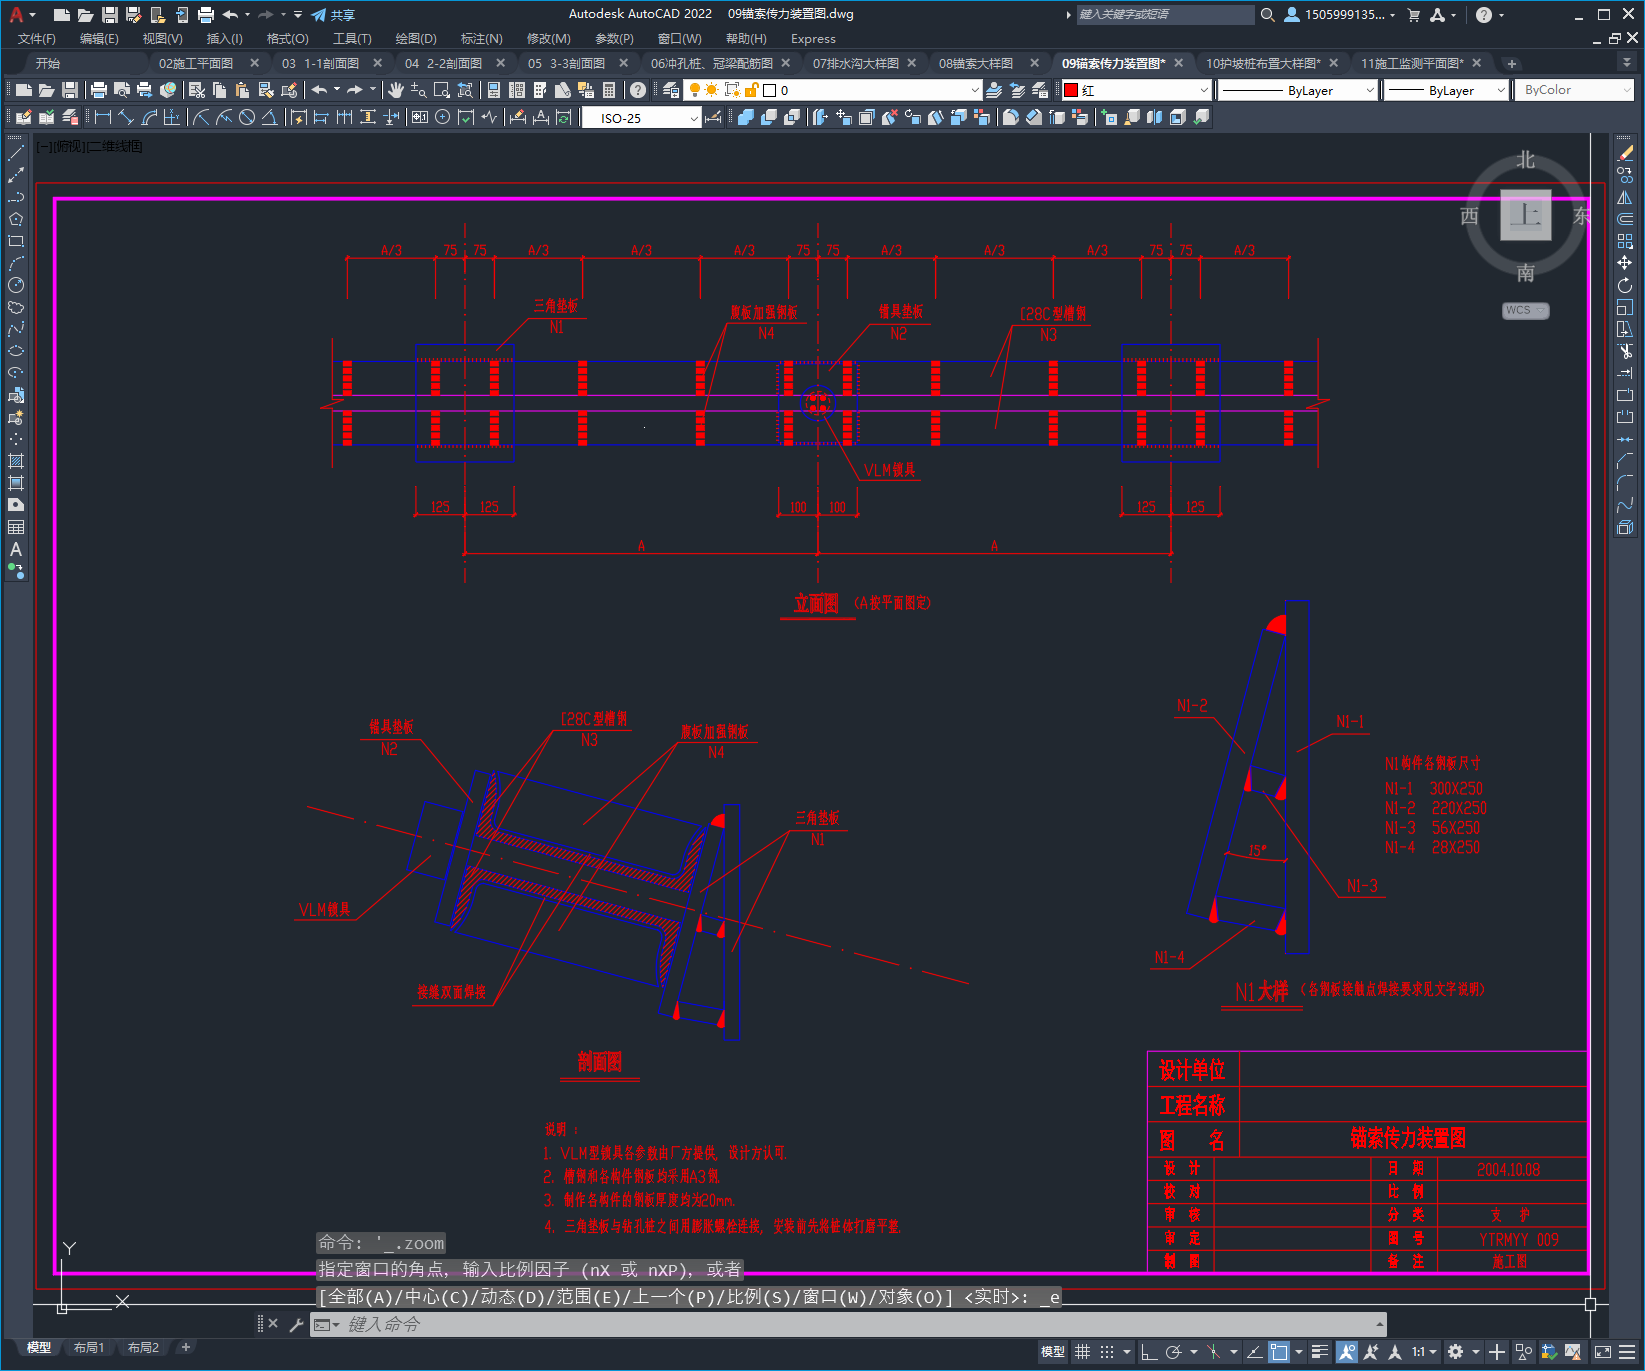Screen dimensions: 1645x1371
Task: Click the 共享 share button
Action: click(x=333, y=15)
